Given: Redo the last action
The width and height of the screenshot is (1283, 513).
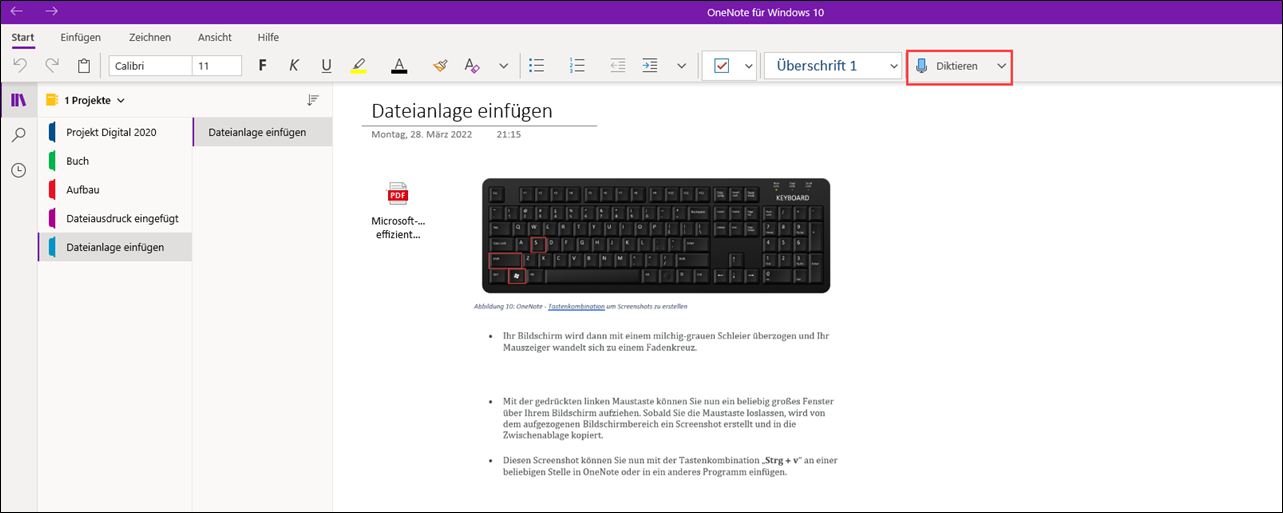Looking at the screenshot, I should click(x=52, y=65).
